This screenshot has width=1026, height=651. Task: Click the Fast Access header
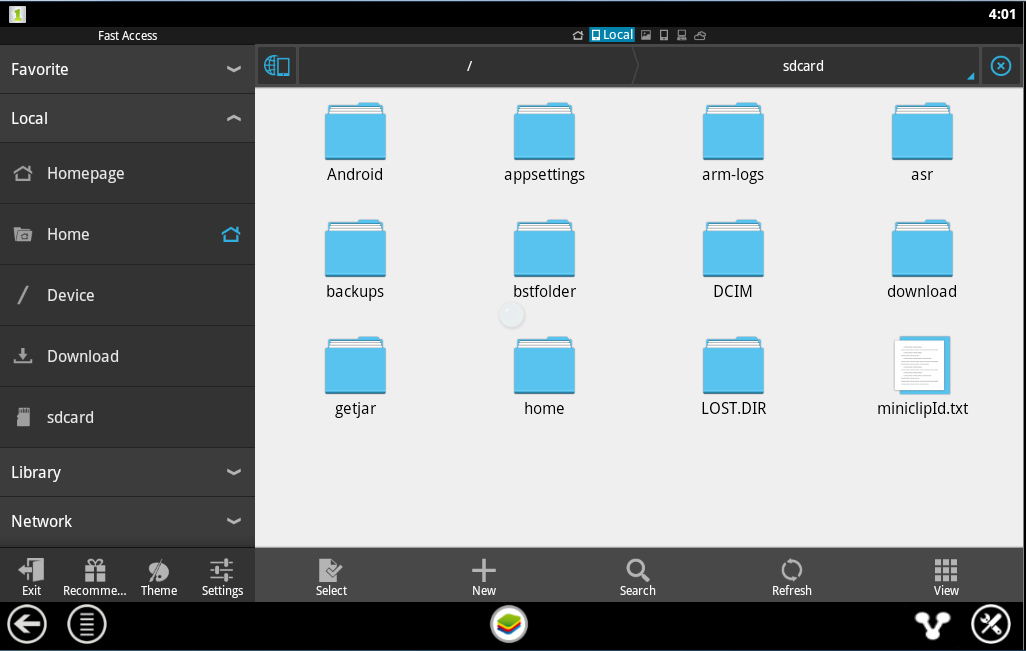click(127, 36)
